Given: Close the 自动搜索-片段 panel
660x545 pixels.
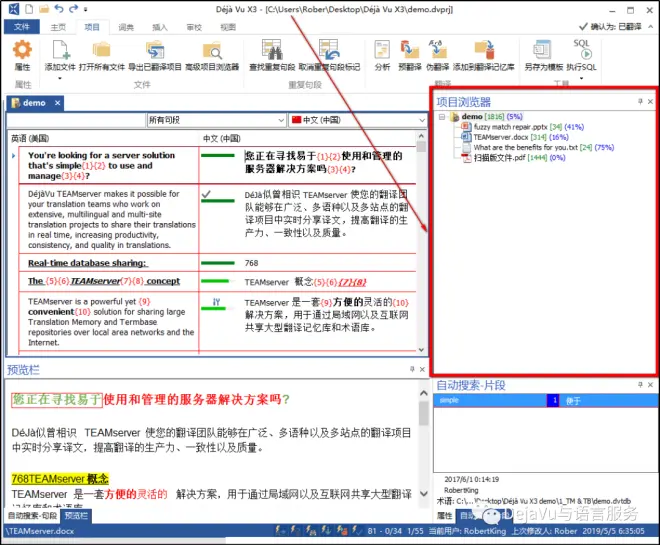Looking at the screenshot, I should click(650, 385).
